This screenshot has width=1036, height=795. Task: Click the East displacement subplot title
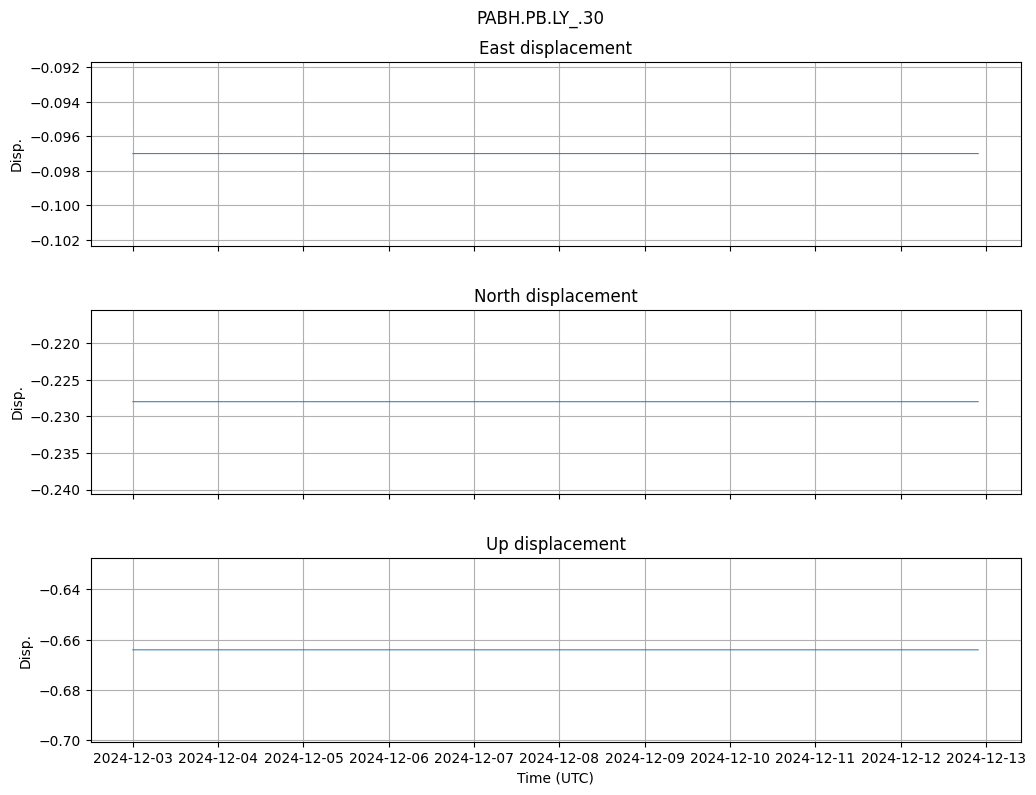click(x=555, y=48)
